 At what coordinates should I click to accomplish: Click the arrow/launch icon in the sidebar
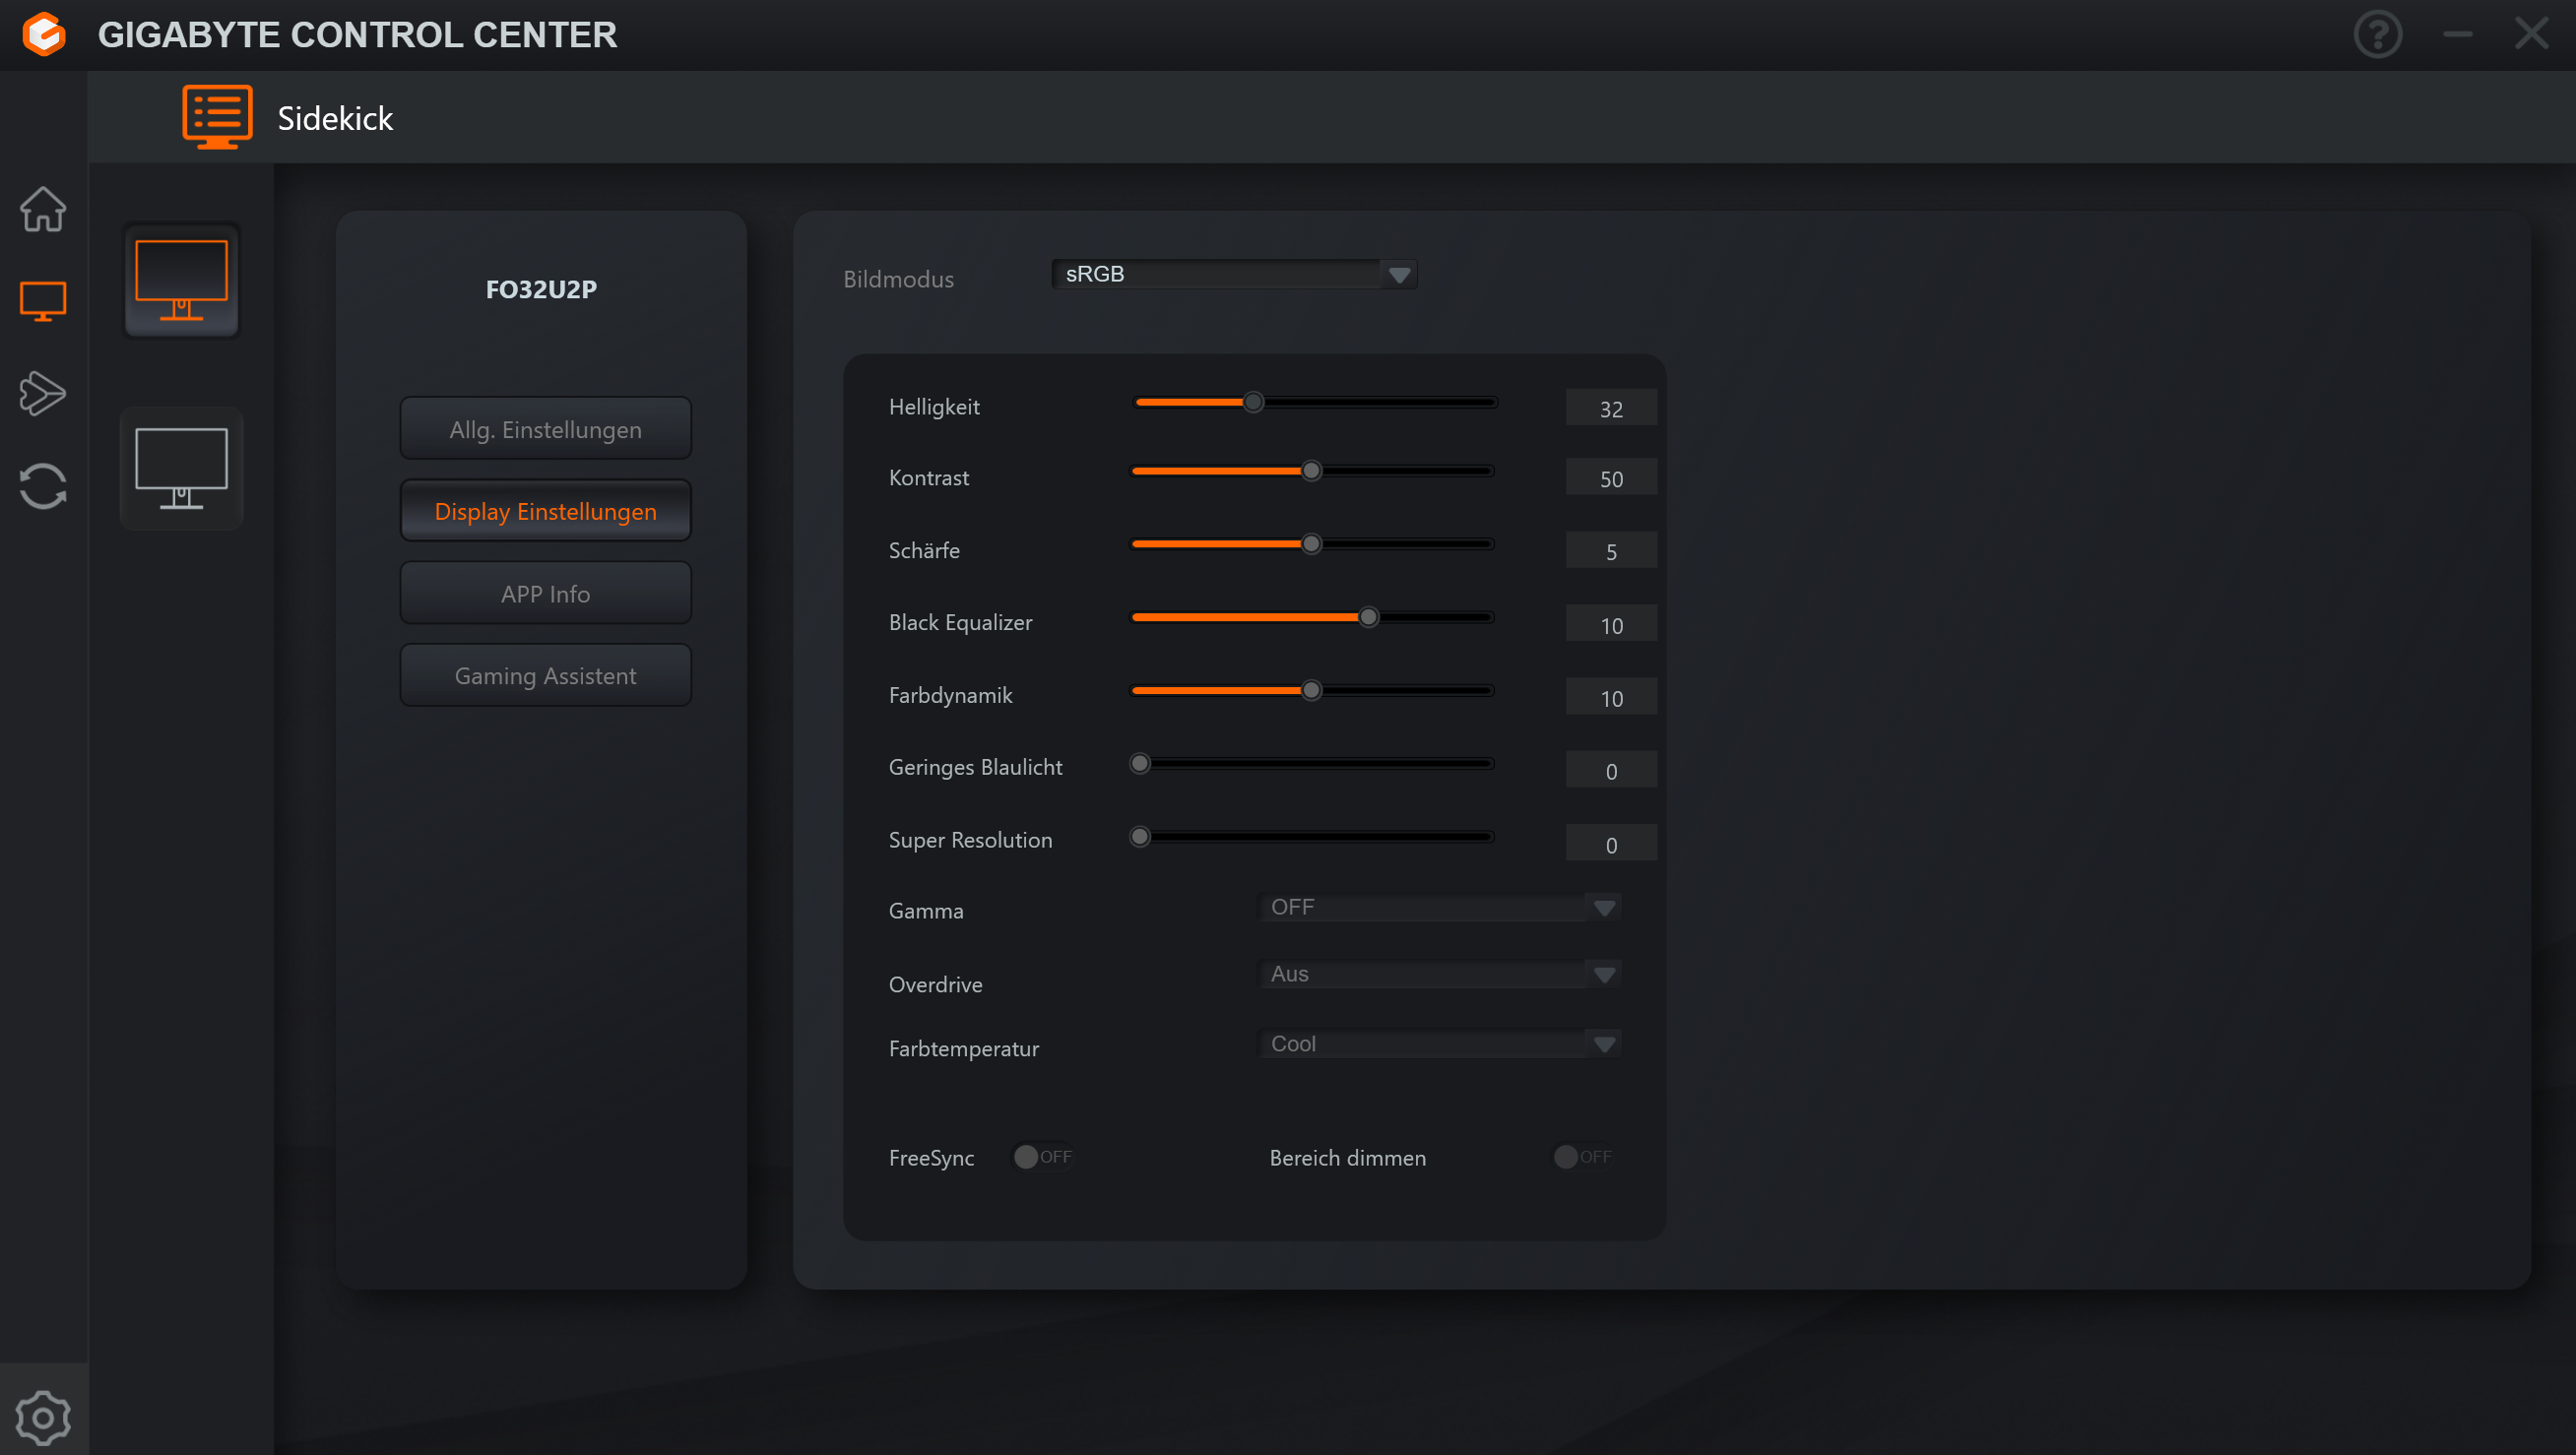[x=43, y=393]
